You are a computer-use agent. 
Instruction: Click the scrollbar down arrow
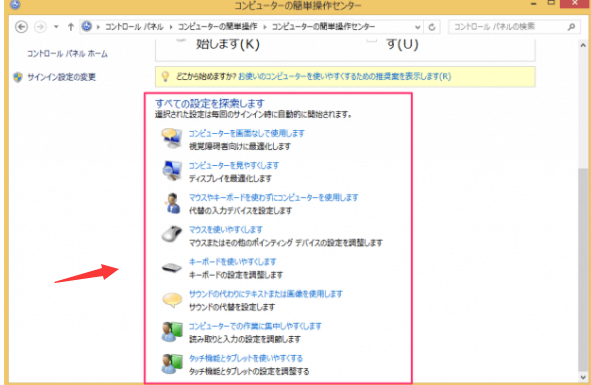583,377
